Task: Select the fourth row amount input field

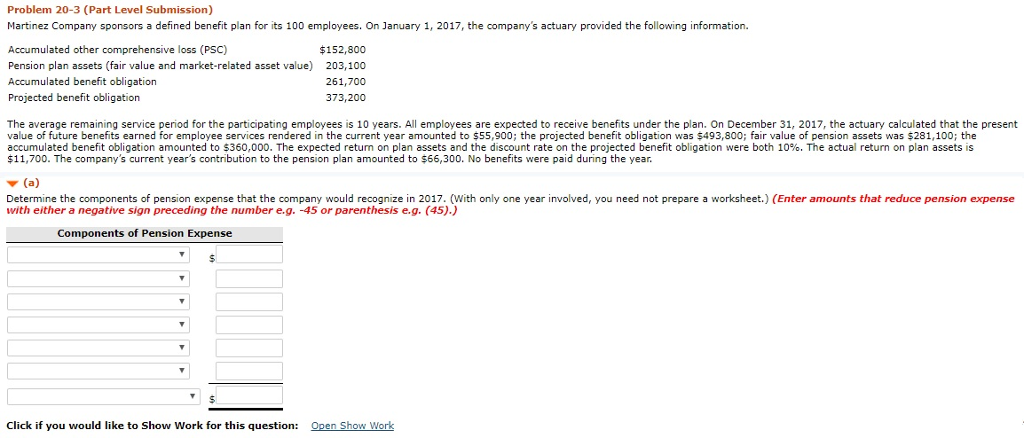Action: click(x=249, y=325)
